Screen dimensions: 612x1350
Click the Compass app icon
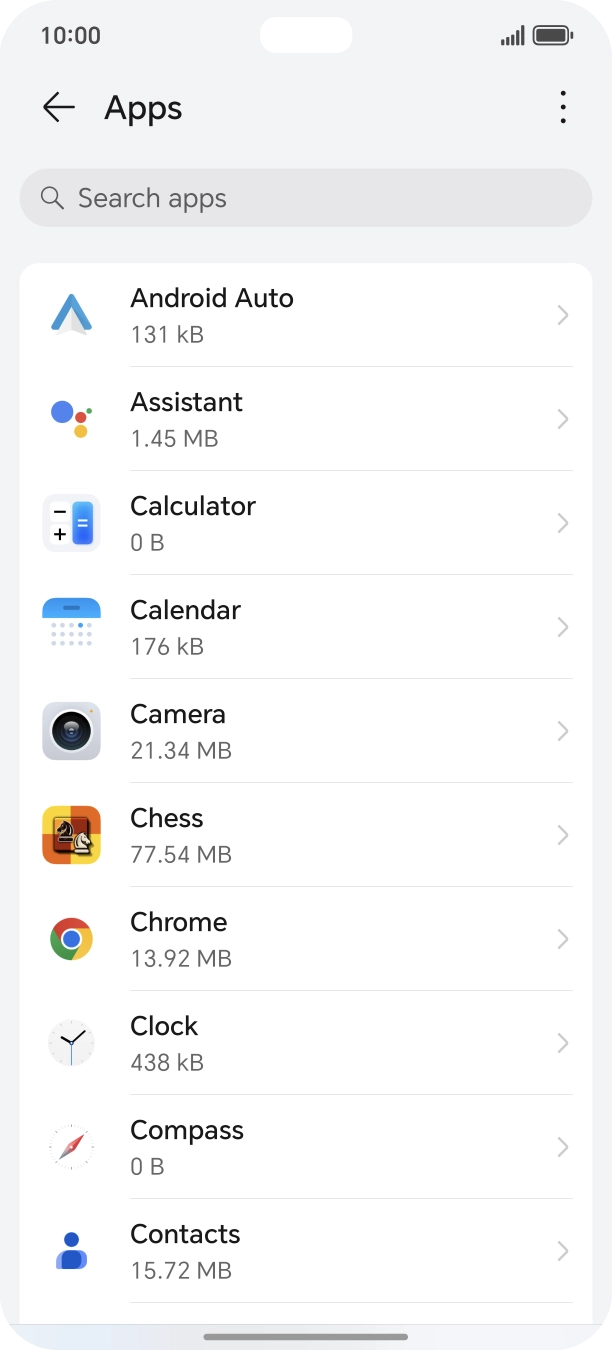pyautogui.click(x=71, y=1147)
